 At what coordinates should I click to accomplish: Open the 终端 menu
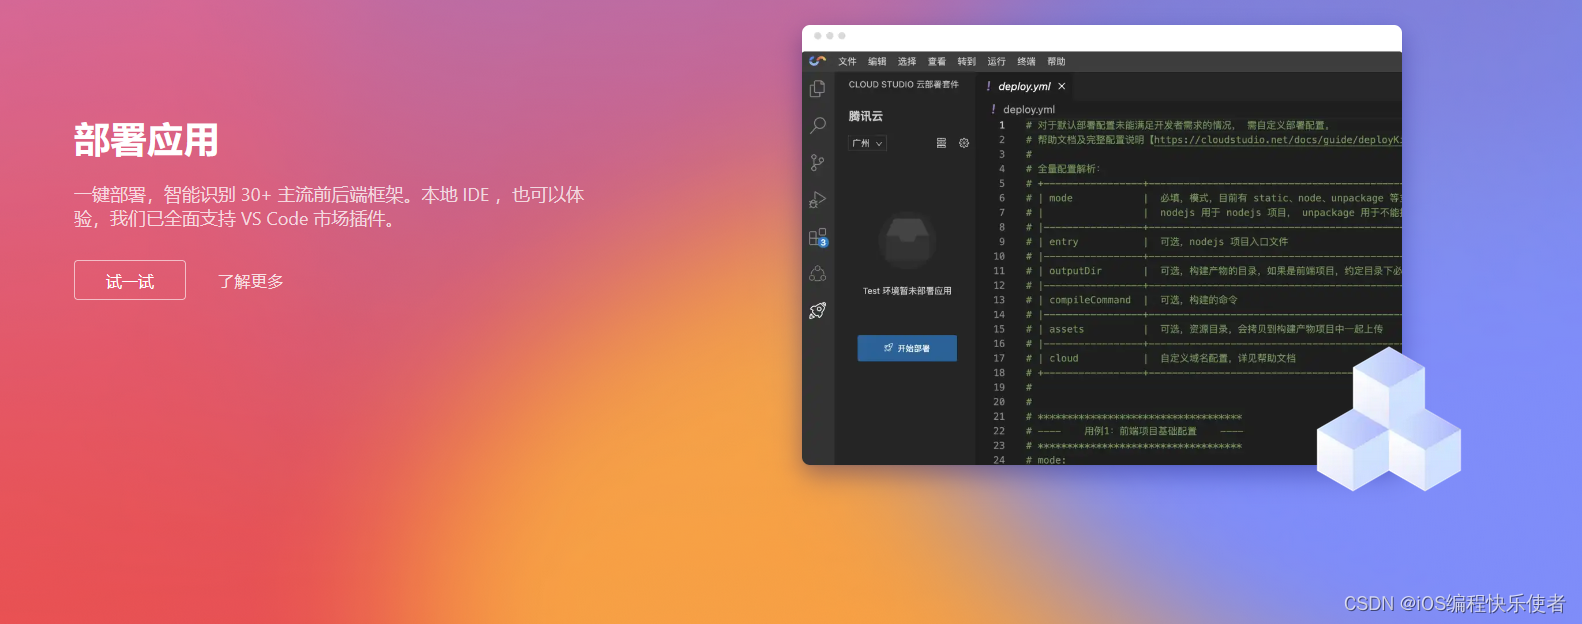point(1027,61)
